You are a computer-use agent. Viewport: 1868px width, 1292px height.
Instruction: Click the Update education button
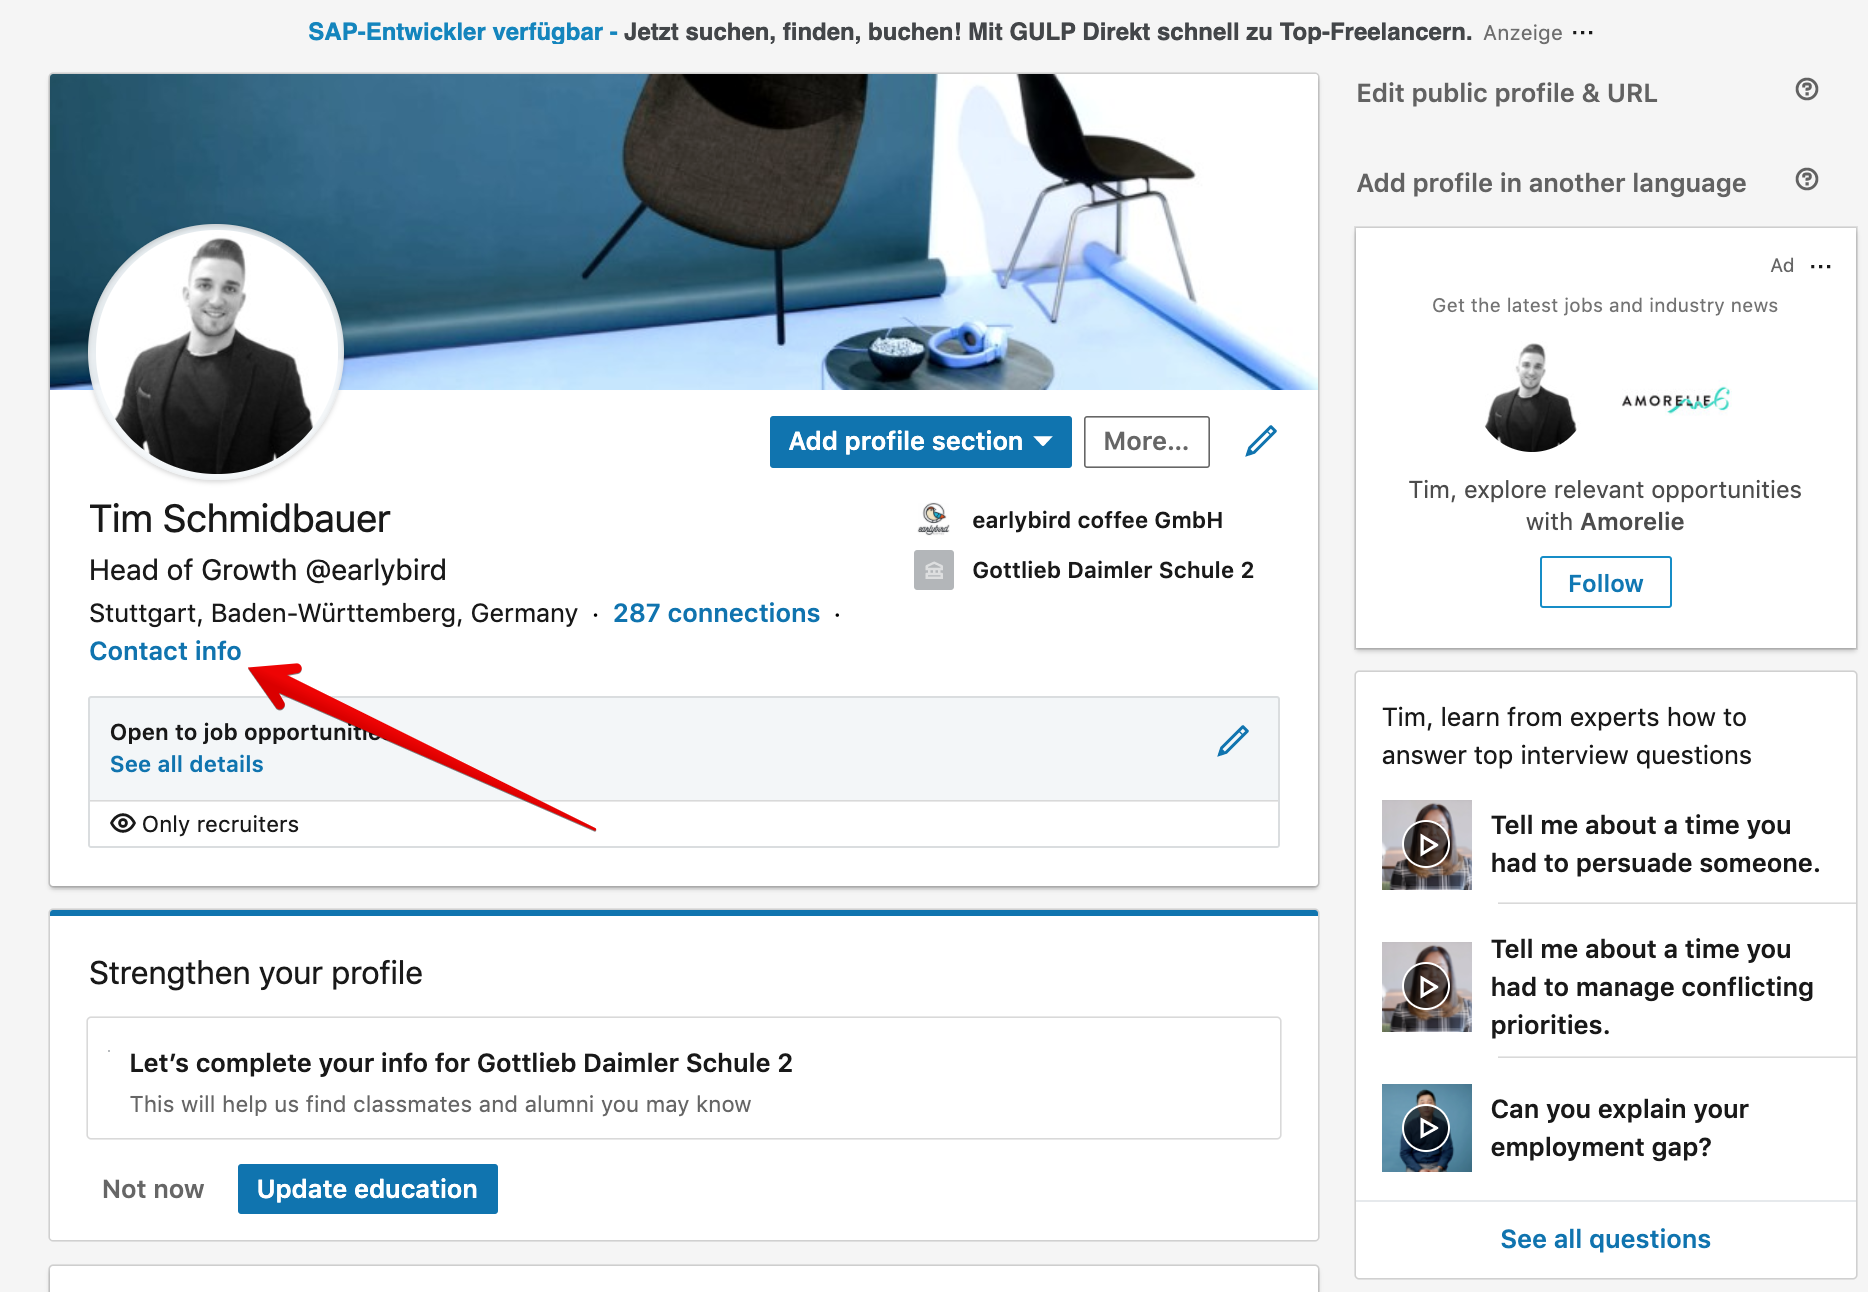[367, 1189]
